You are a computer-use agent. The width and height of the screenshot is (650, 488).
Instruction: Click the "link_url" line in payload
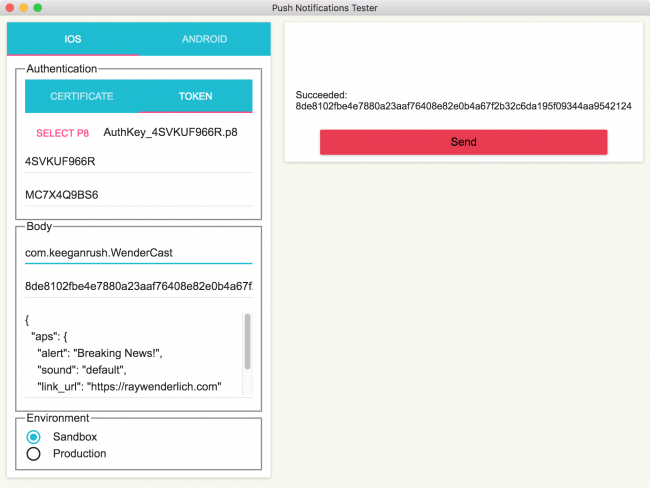[129, 387]
